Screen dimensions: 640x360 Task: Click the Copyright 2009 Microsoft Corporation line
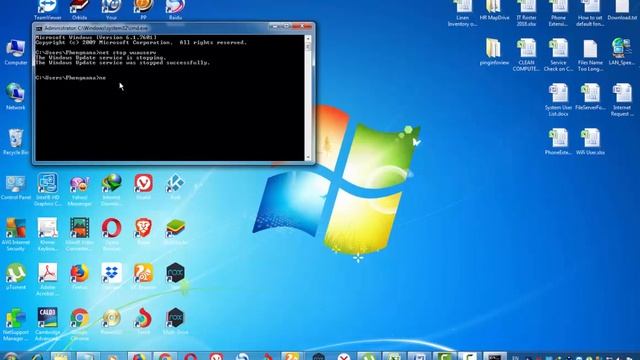[x=141, y=42]
